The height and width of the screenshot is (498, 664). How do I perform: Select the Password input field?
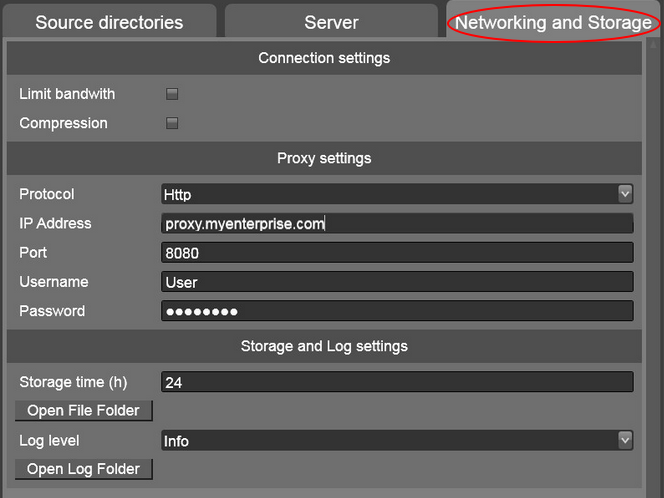397,311
